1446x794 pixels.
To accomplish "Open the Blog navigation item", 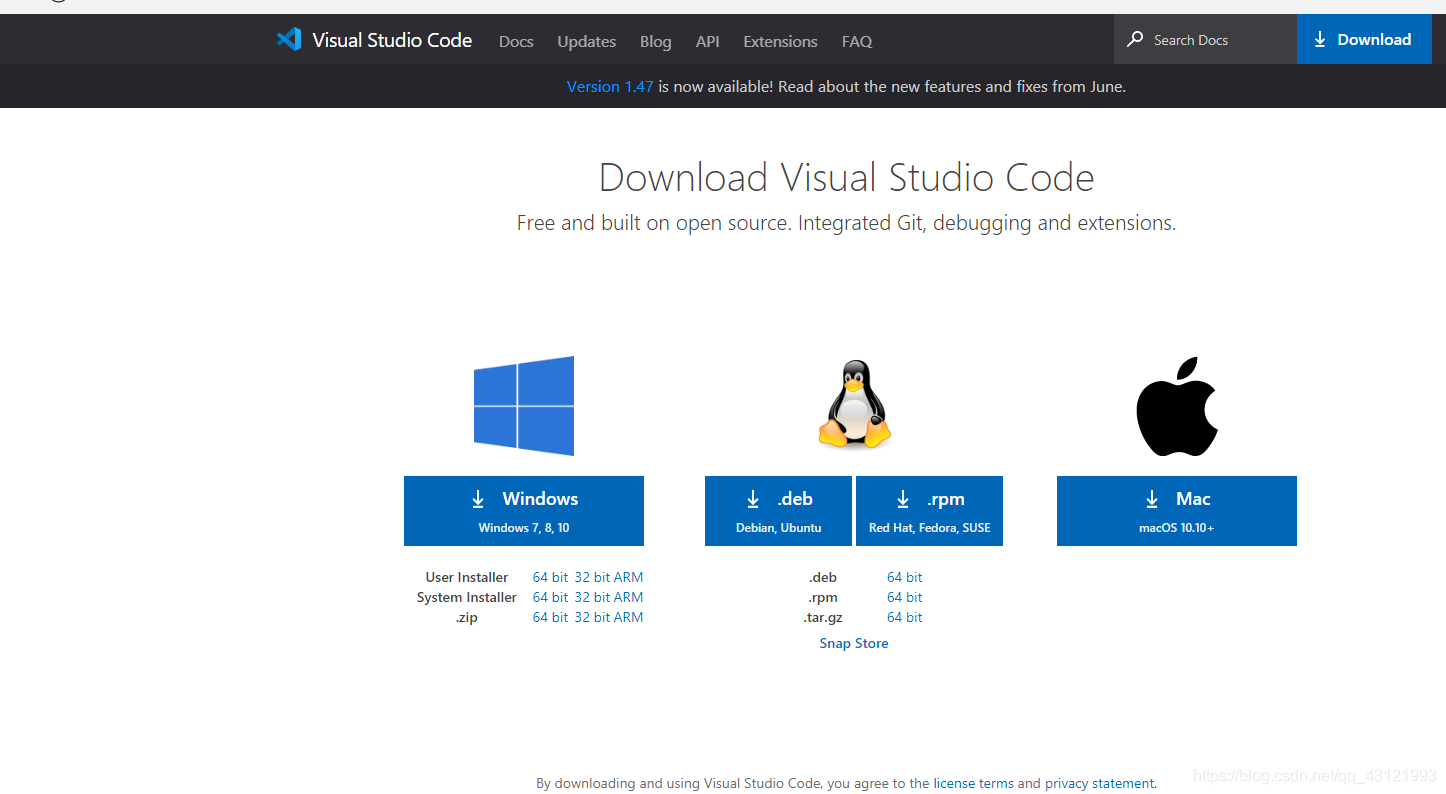I will click(x=656, y=41).
